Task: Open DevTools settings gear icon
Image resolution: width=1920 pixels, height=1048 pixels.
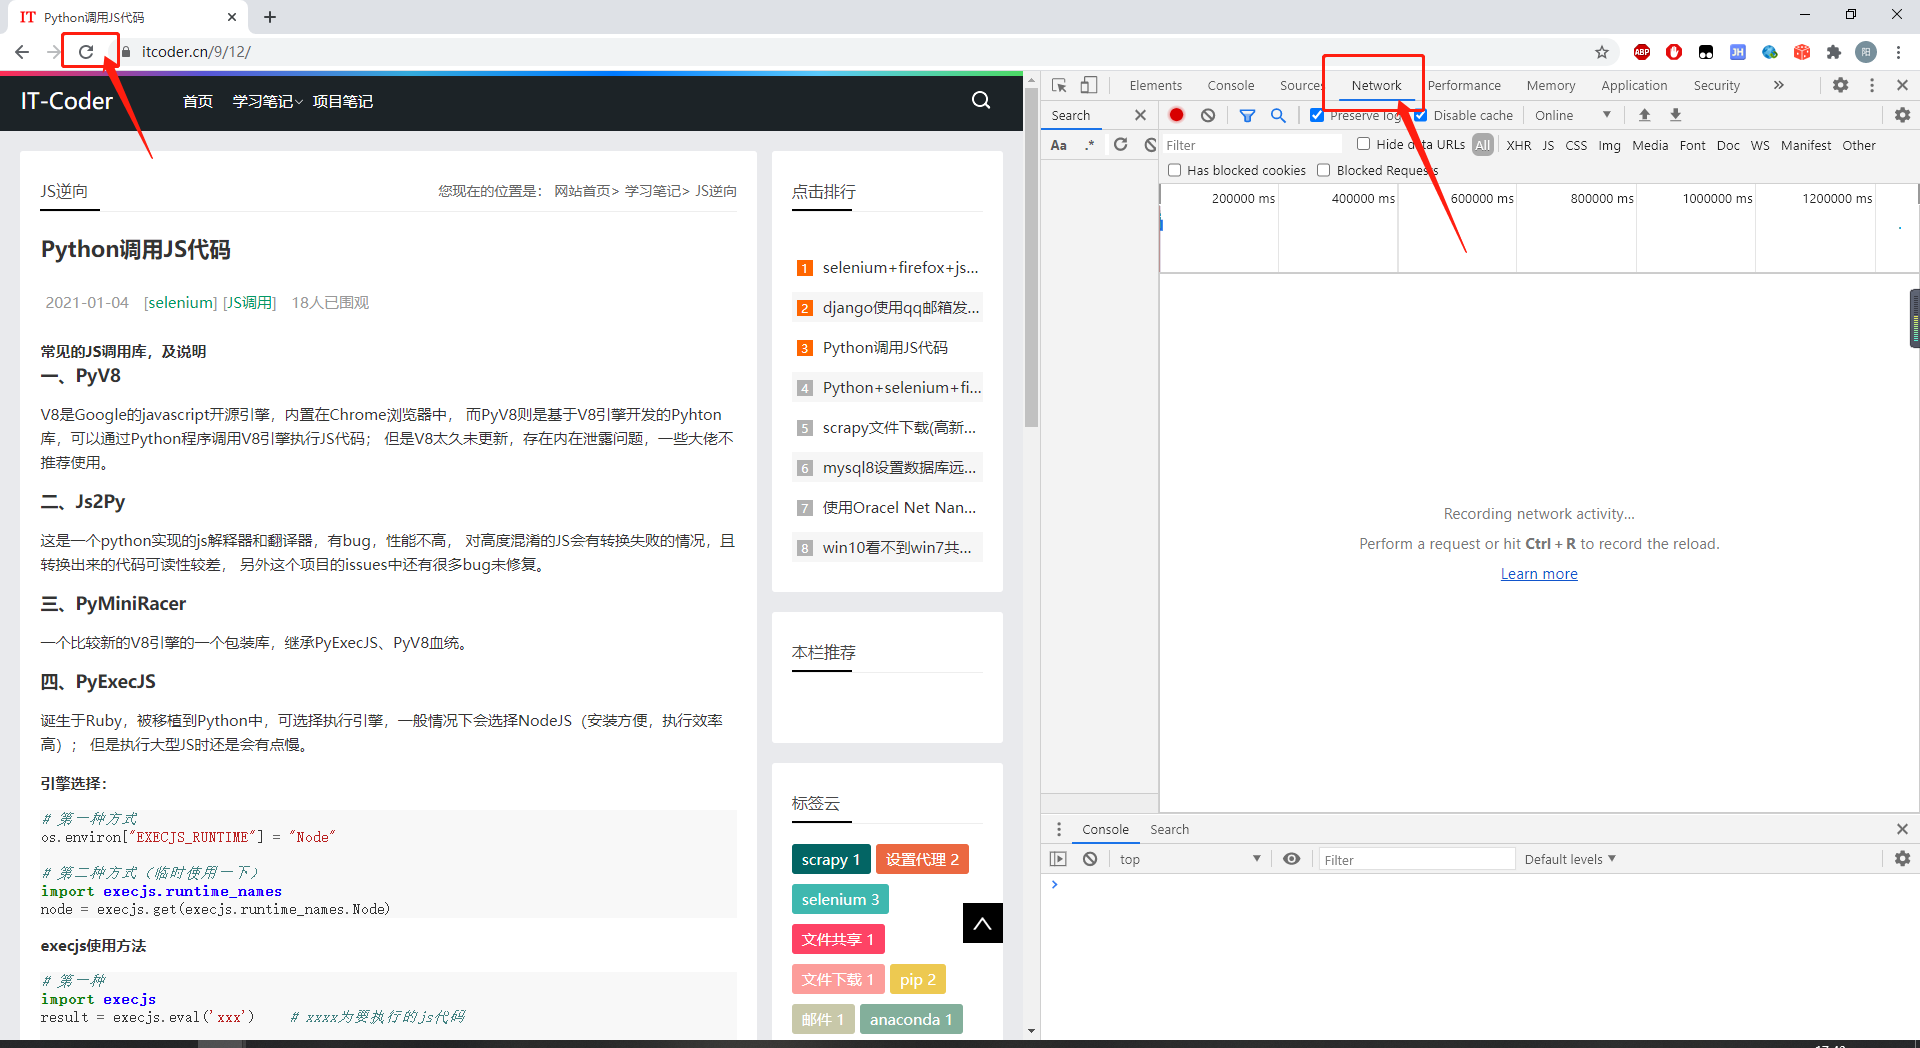Action: click(1840, 85)
